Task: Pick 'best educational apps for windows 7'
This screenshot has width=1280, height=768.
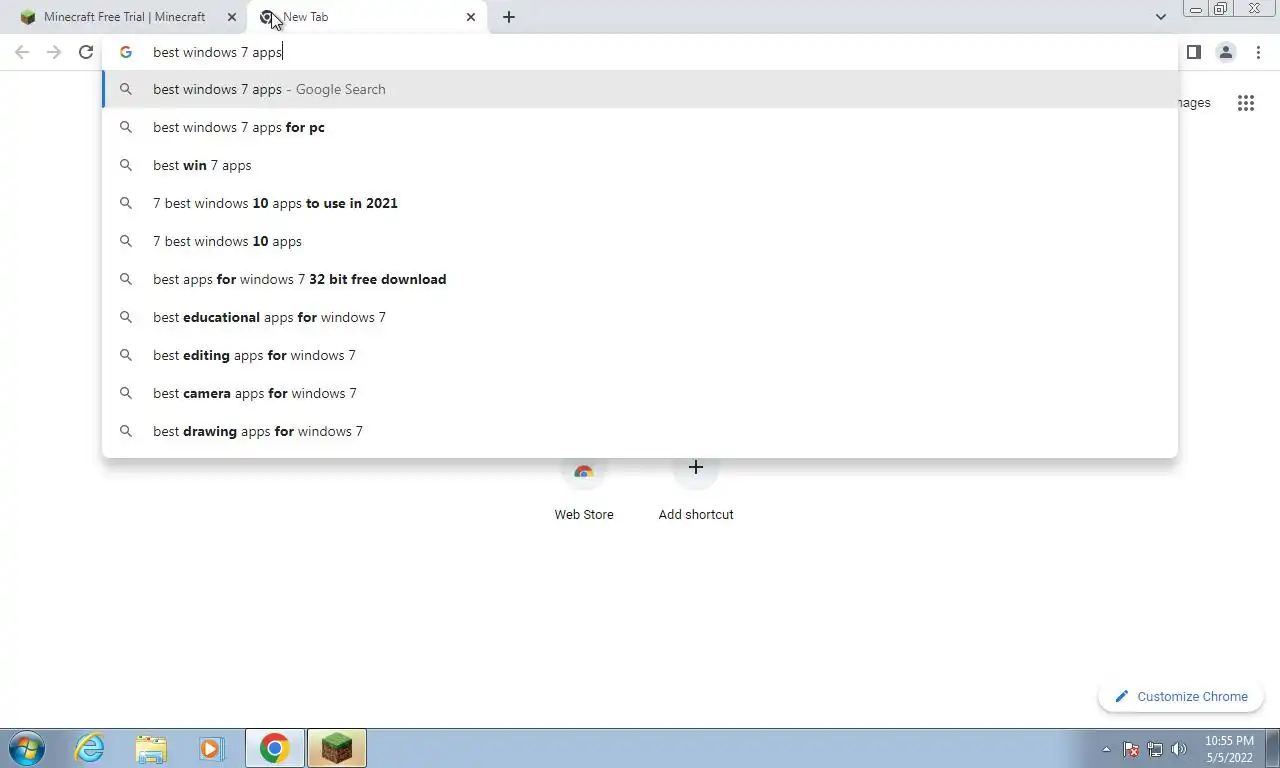Action: pyautogui.click(x=640, y=317)
